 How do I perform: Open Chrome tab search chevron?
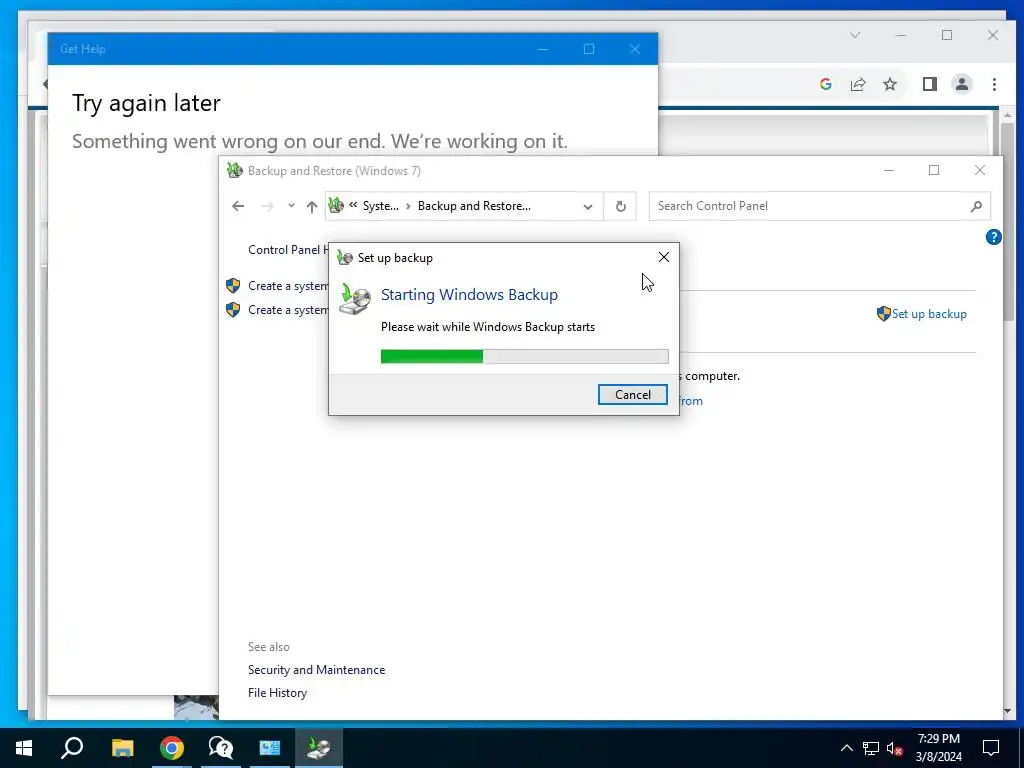click(855, 35)
